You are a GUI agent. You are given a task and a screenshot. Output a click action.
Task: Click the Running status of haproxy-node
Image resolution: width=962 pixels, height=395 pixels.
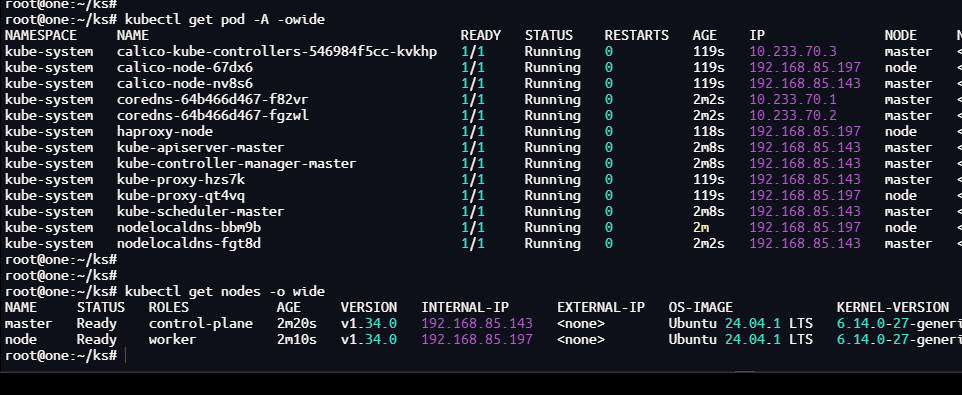[552, 132]
